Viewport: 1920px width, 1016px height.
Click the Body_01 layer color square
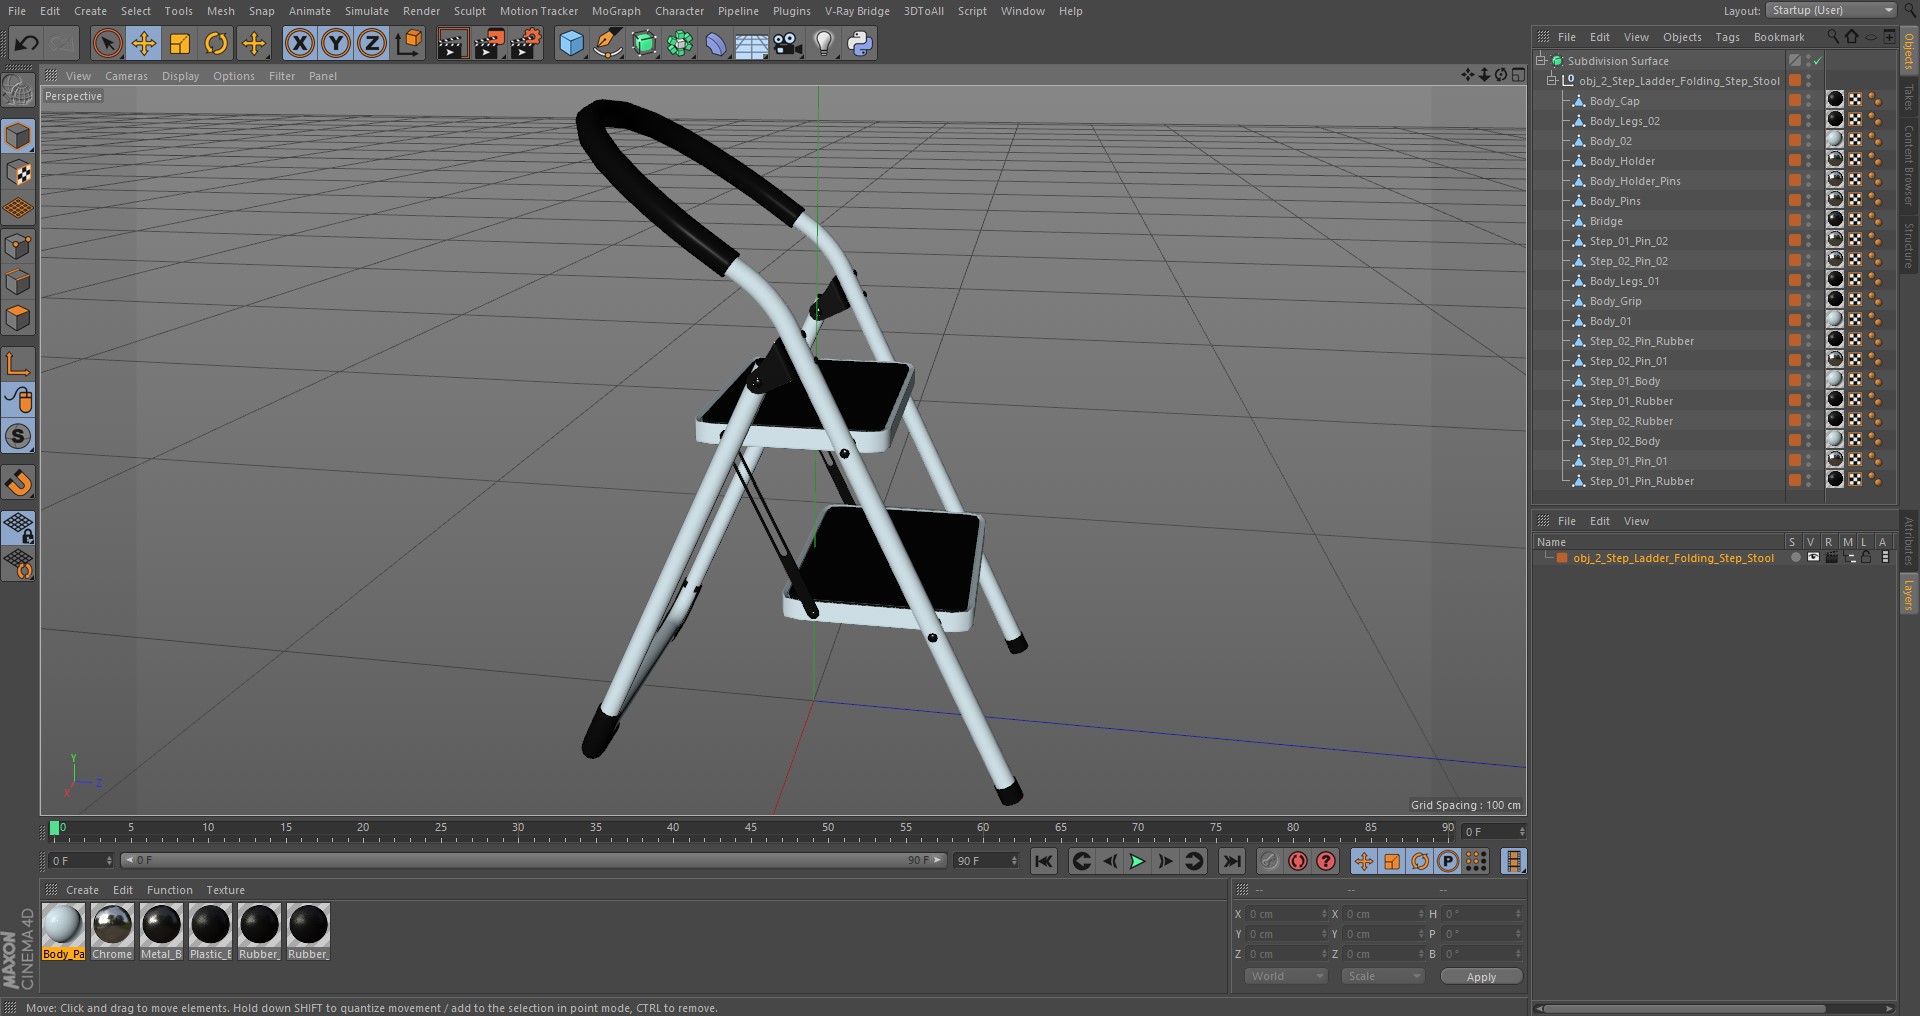(x=1795, y=320)
